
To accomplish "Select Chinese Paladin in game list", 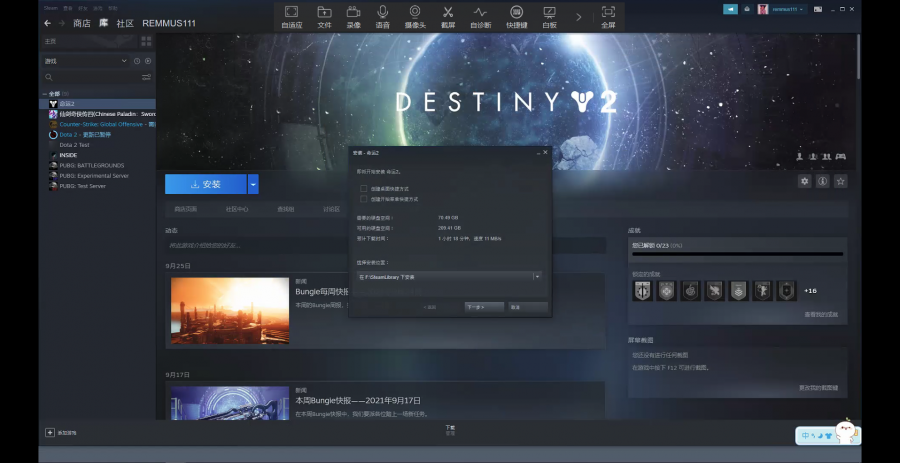I will tap(97, 114).
